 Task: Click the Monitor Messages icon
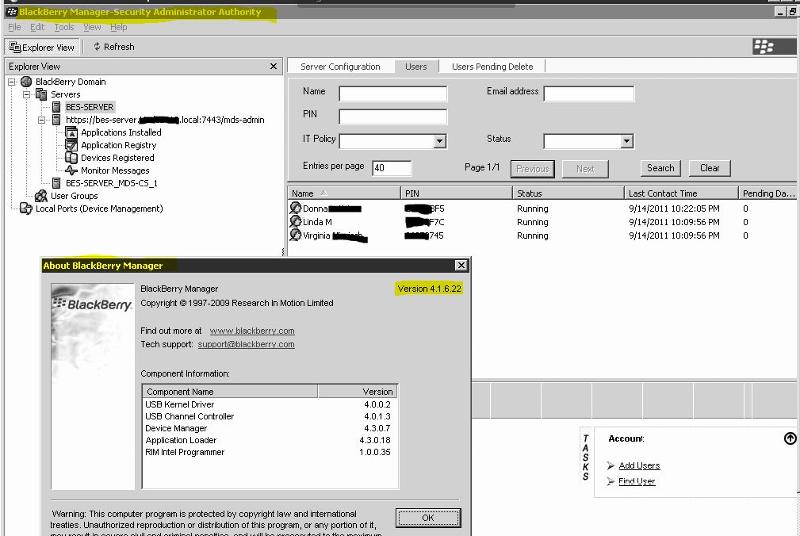(71, 170)
